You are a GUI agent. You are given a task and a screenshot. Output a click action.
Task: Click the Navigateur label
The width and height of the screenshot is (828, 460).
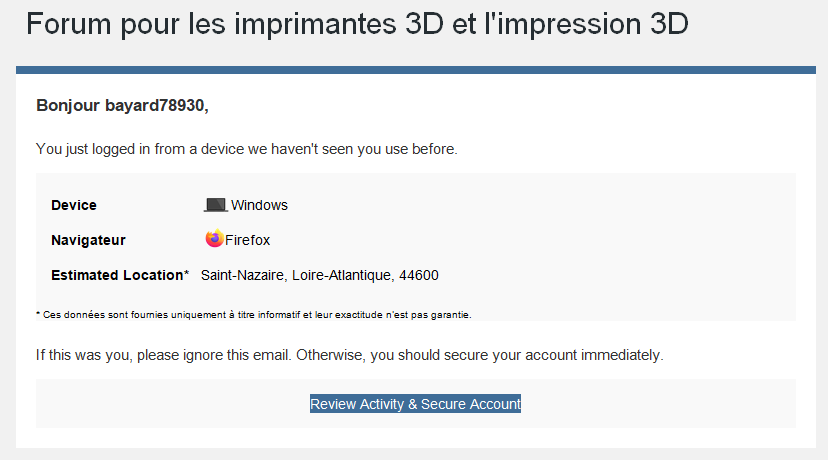click(88, 240)
